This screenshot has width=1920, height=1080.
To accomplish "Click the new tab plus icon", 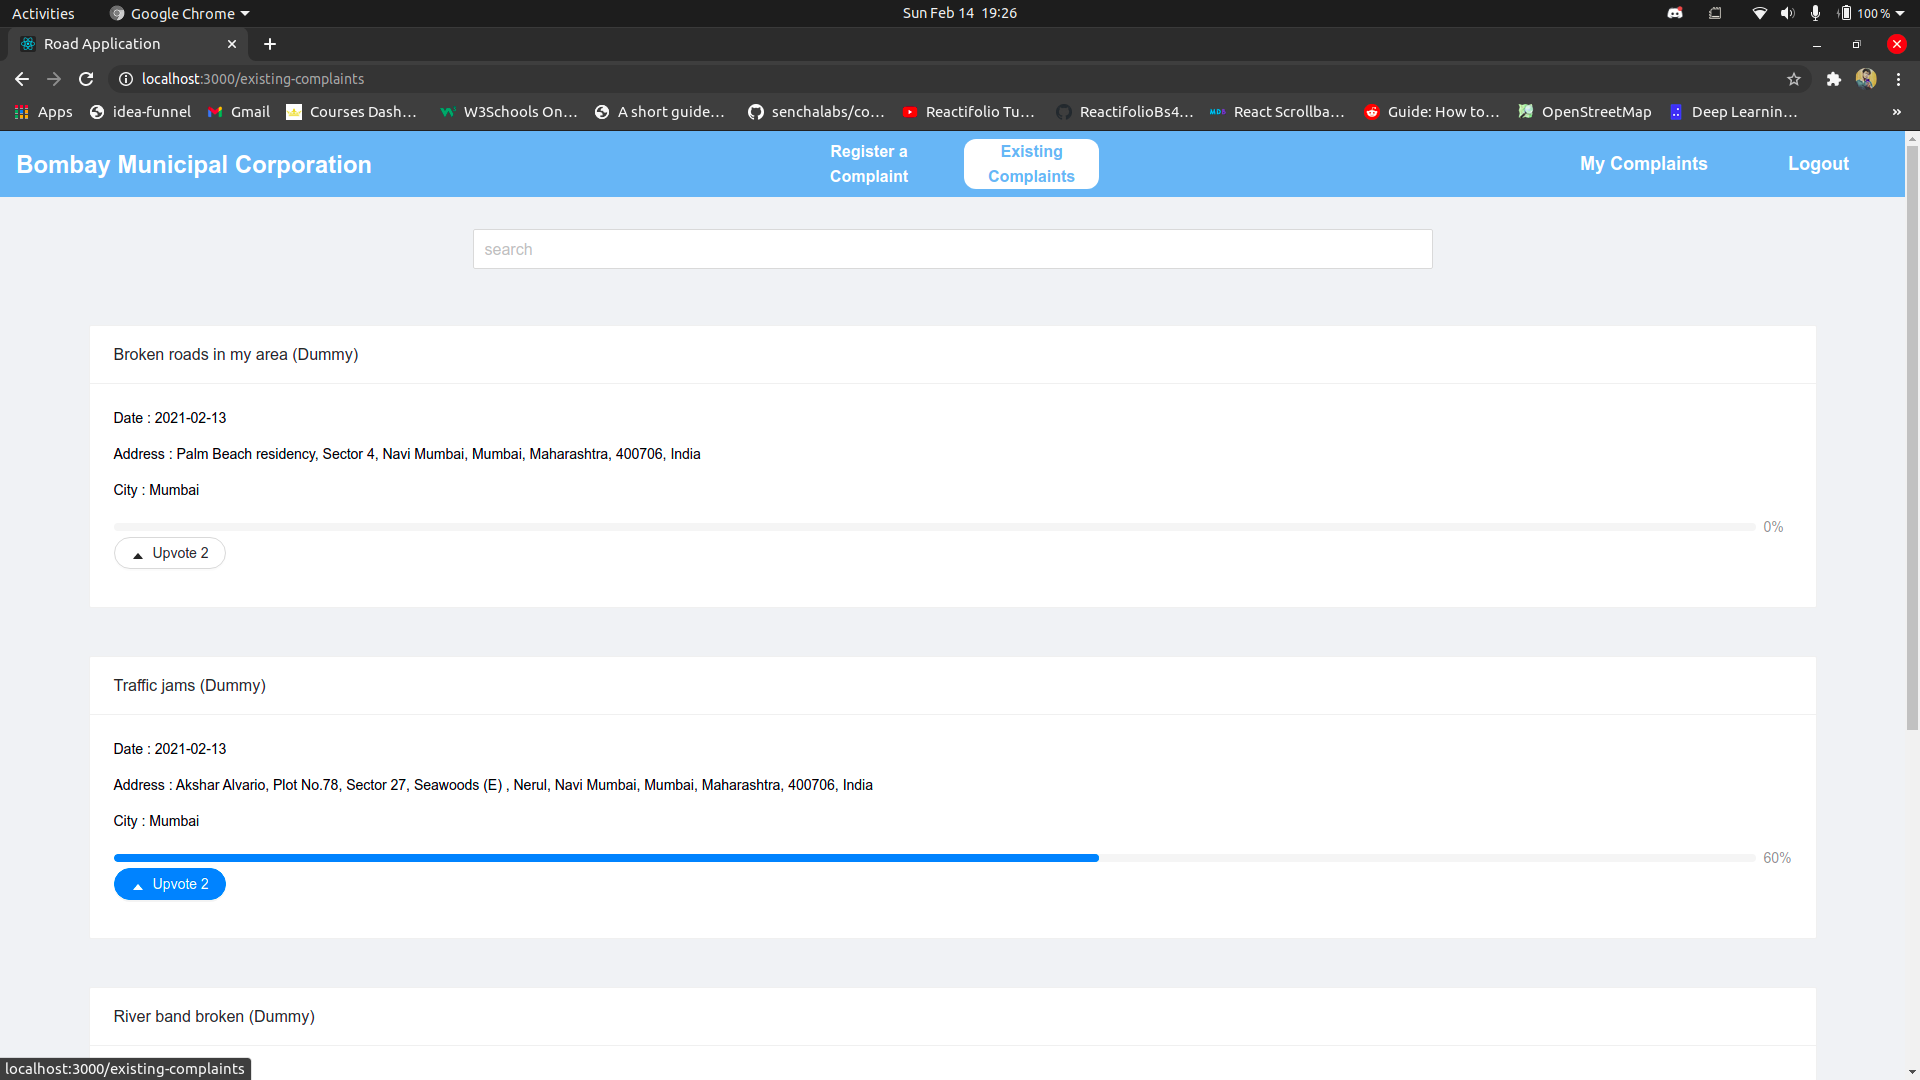I will tap(270, 44).
